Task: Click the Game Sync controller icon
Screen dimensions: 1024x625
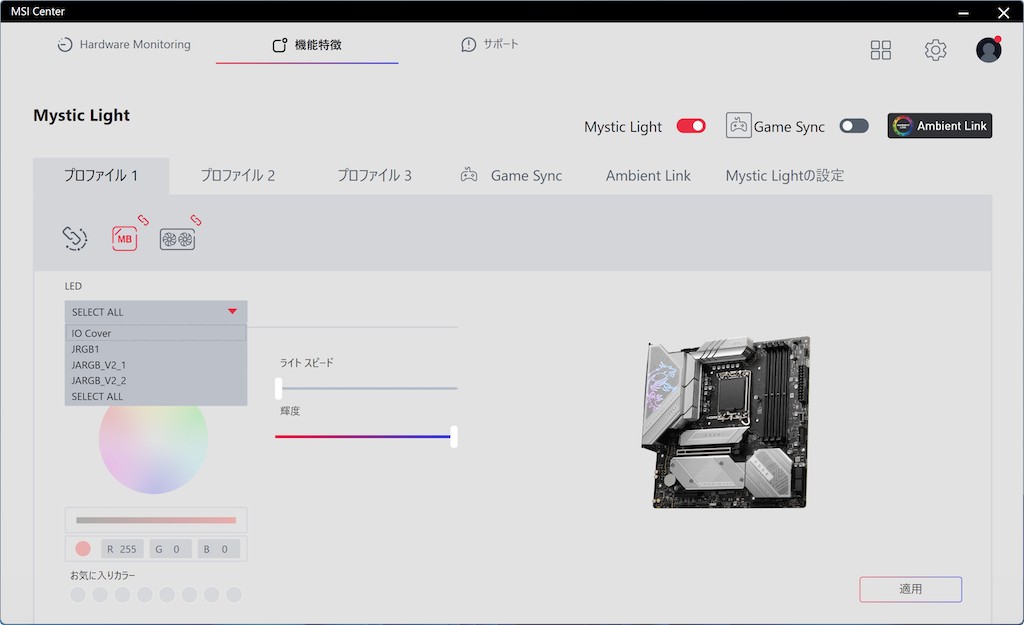Action: pos(738,126)
